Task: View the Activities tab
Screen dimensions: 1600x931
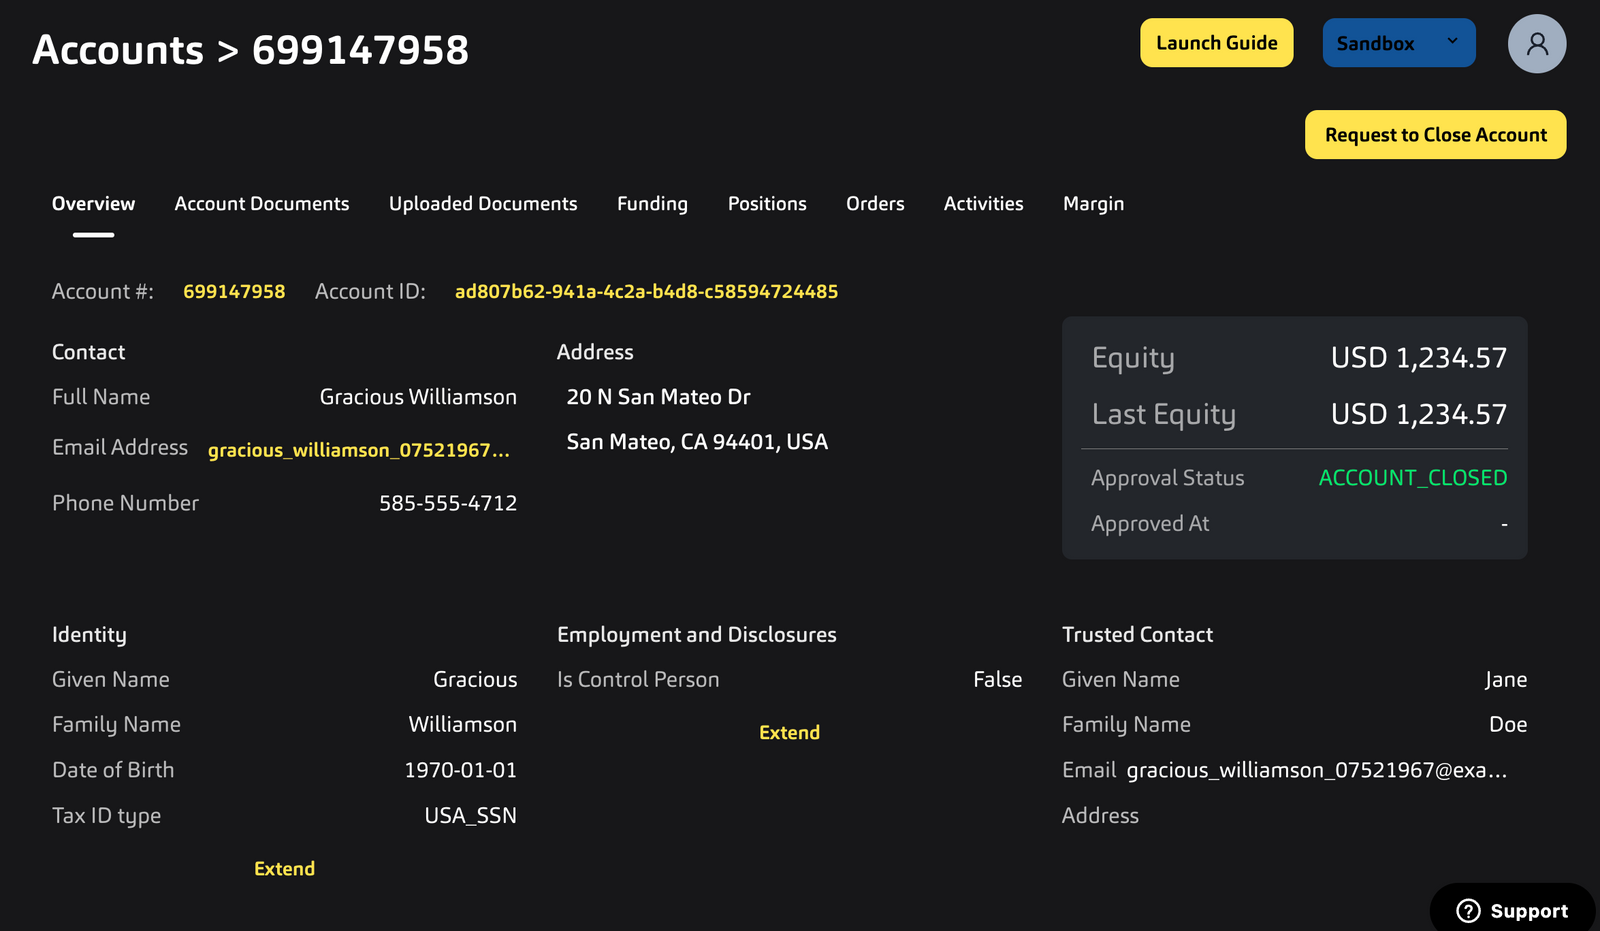Action: (x=983, y=204)
